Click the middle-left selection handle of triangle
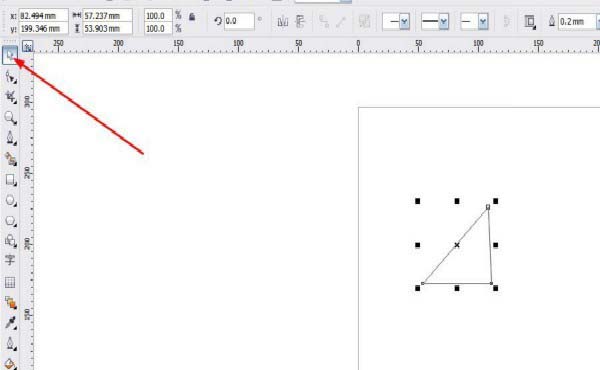600x370 pixels. pos(417,245)
